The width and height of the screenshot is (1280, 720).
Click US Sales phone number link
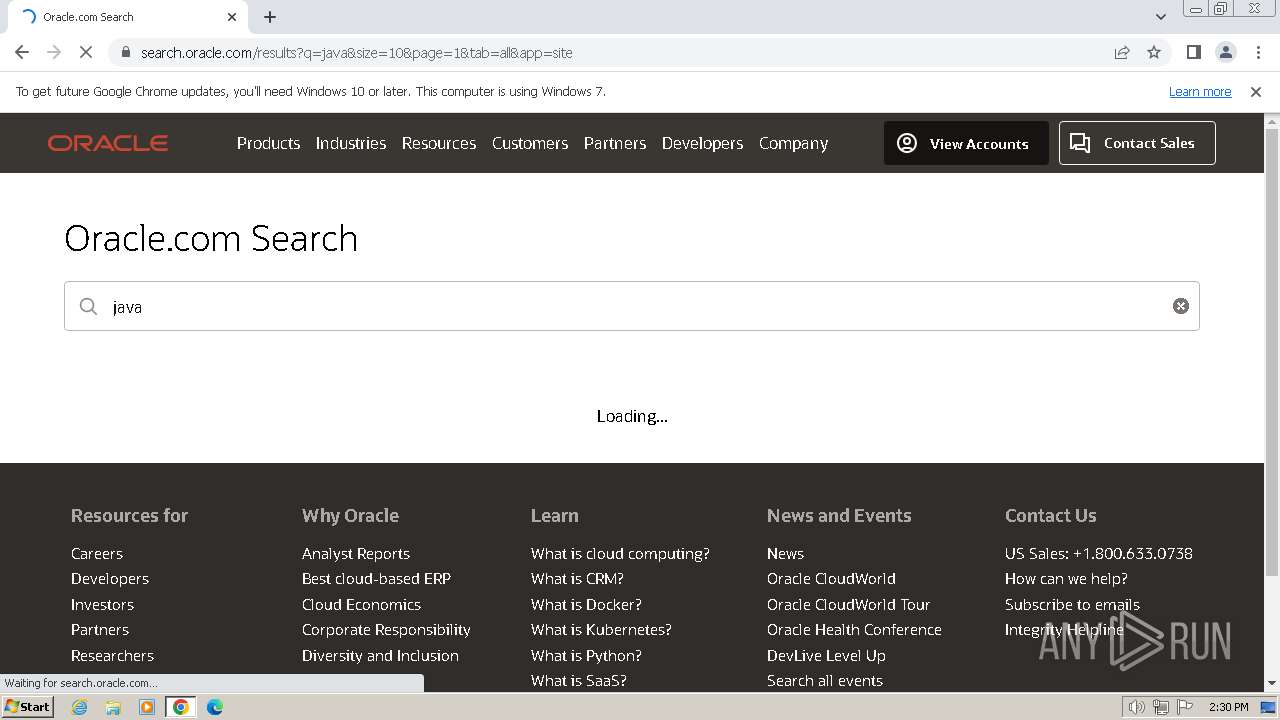(1099, 553)
